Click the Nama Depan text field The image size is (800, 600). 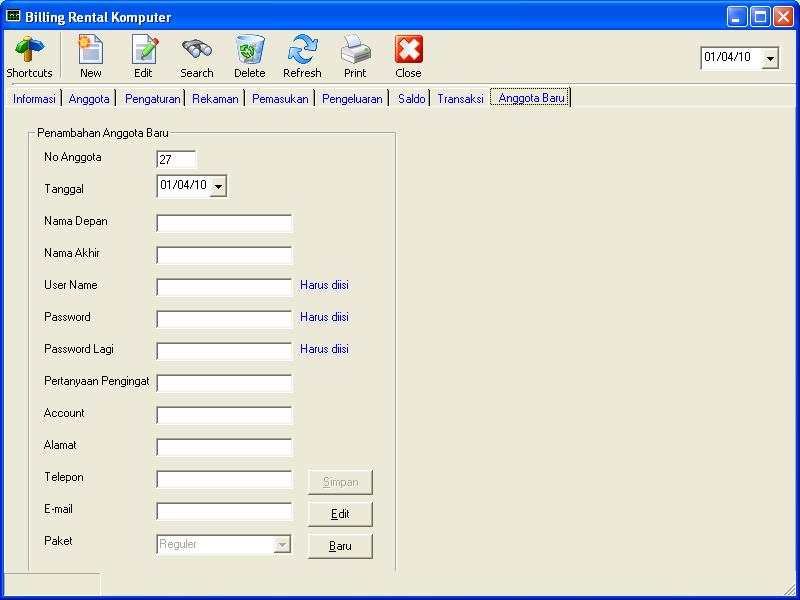(224, 223)
